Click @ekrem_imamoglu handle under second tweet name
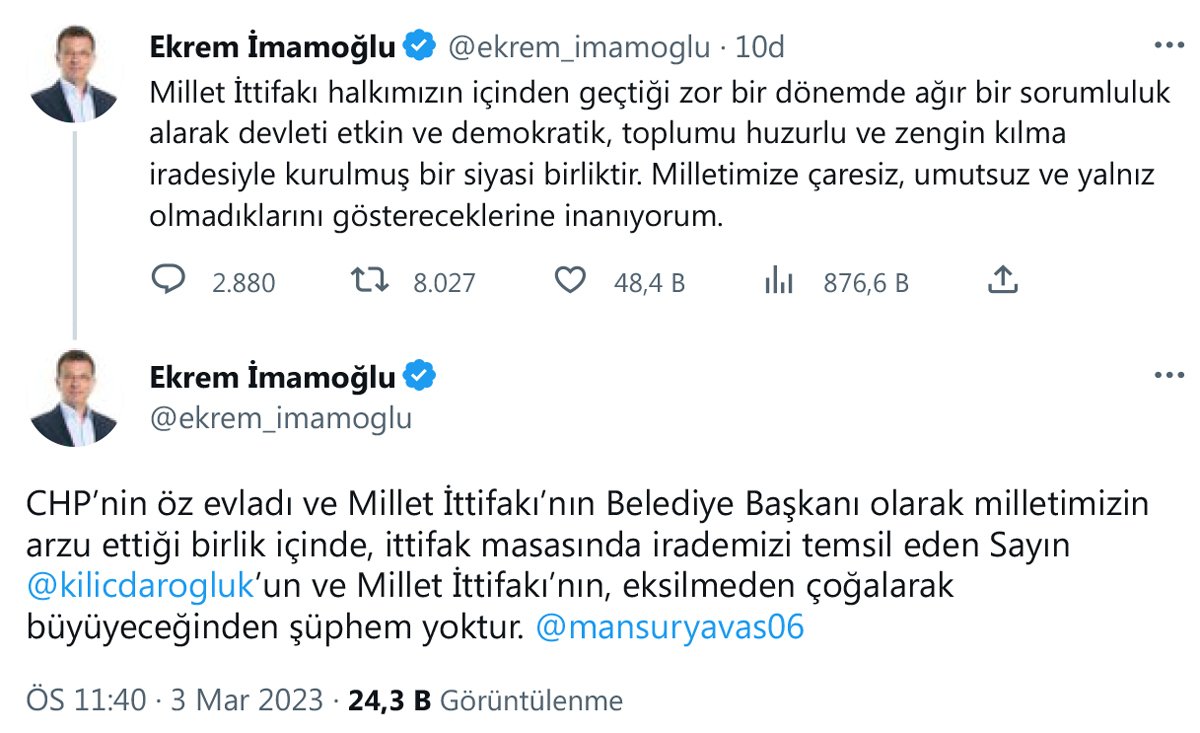Image resolution: width=1200 pixels, height=733 pixels. [280, 418]
